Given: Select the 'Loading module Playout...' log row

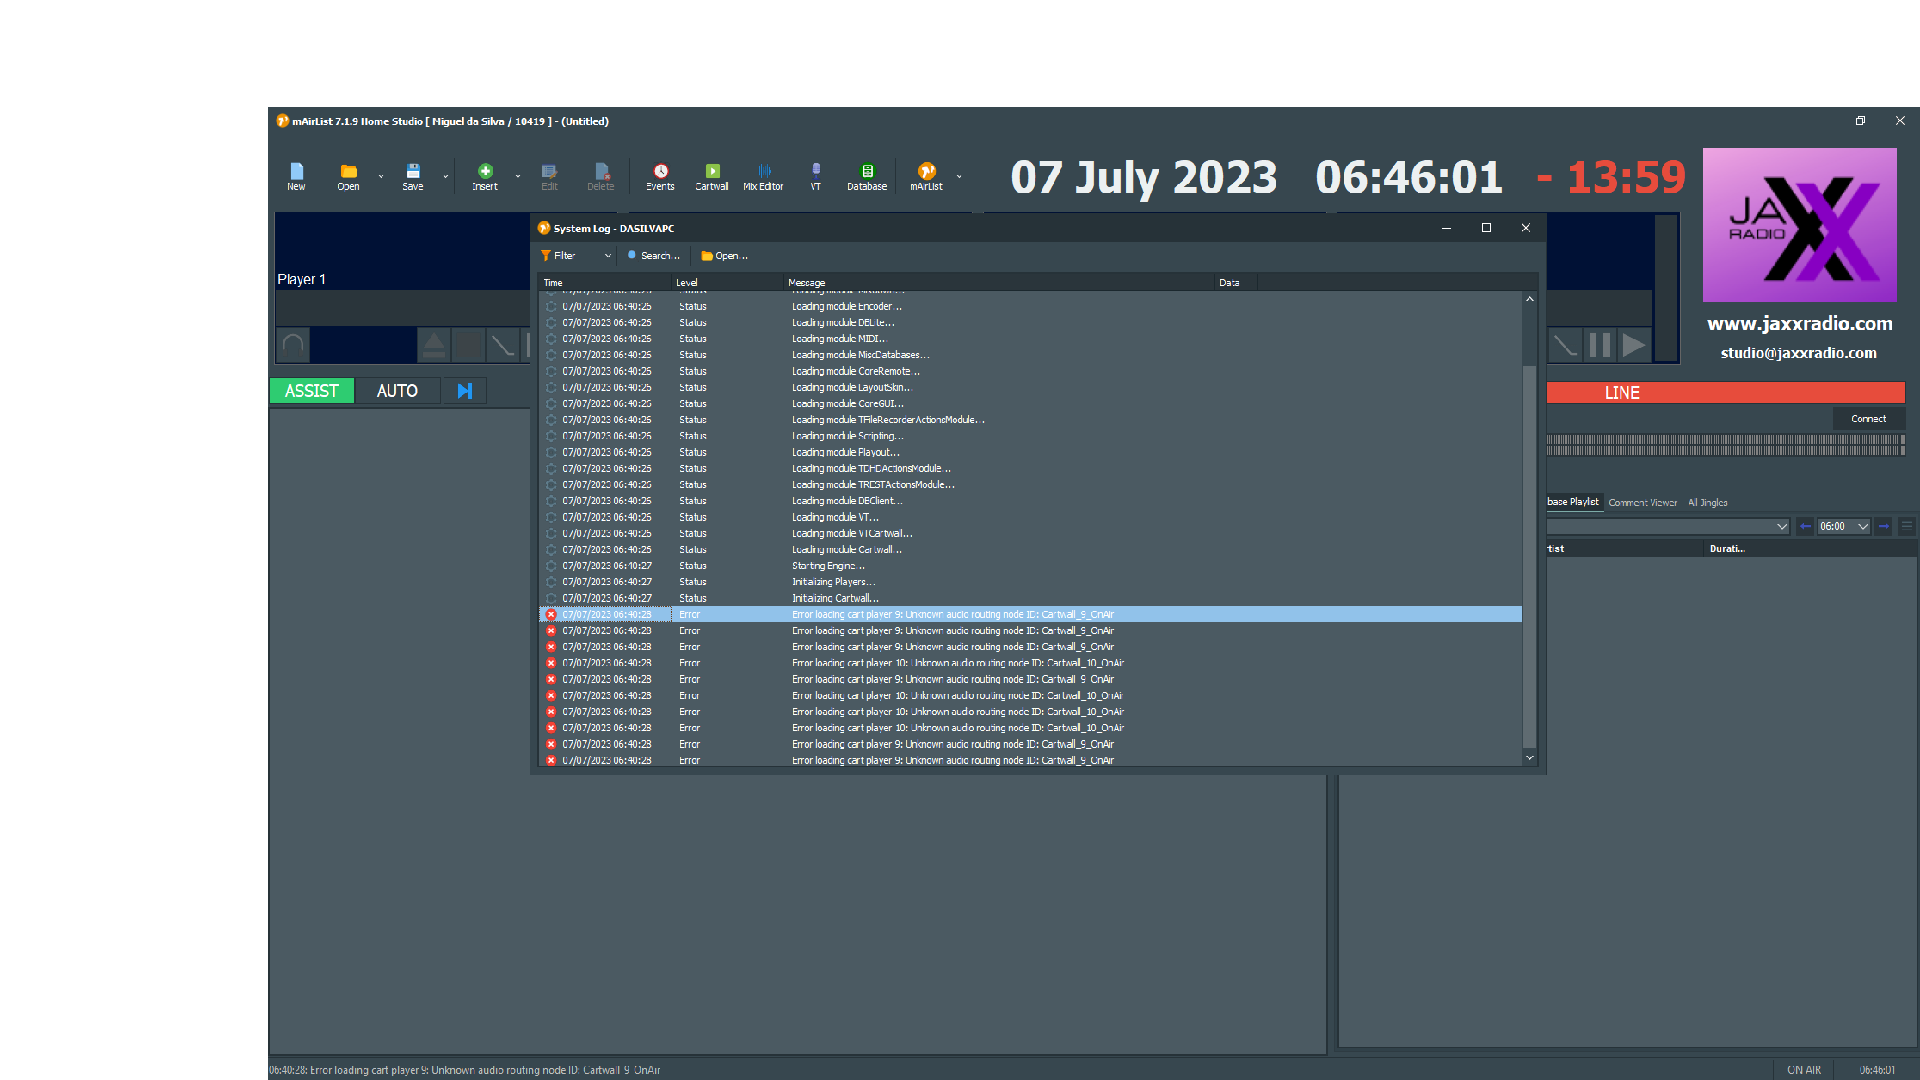Looking at the screenshot, I should (x=1030, y=452).
